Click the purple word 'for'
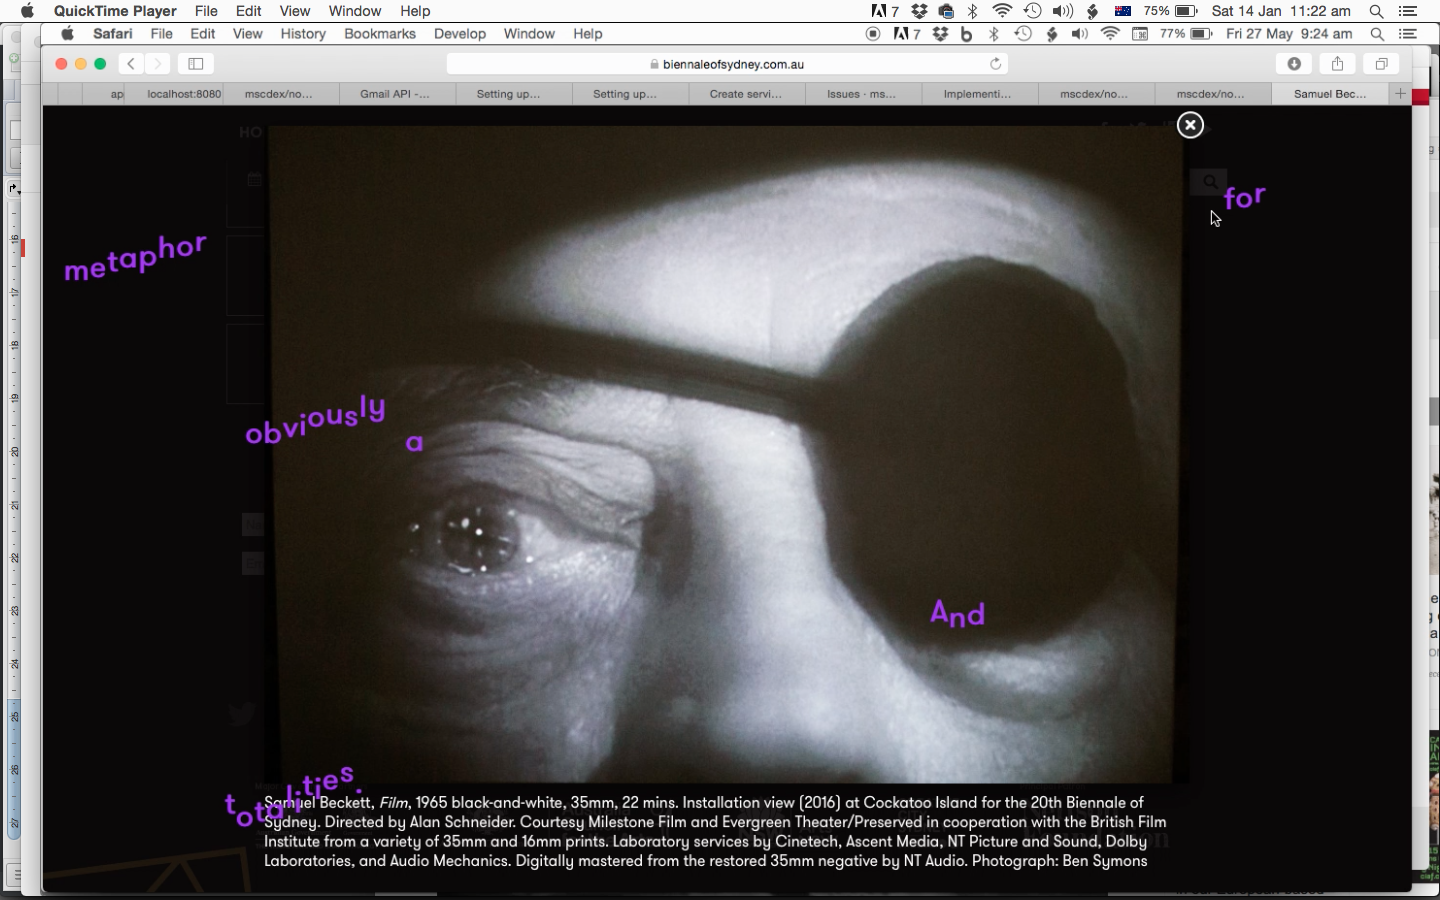 click(1245, 197)
